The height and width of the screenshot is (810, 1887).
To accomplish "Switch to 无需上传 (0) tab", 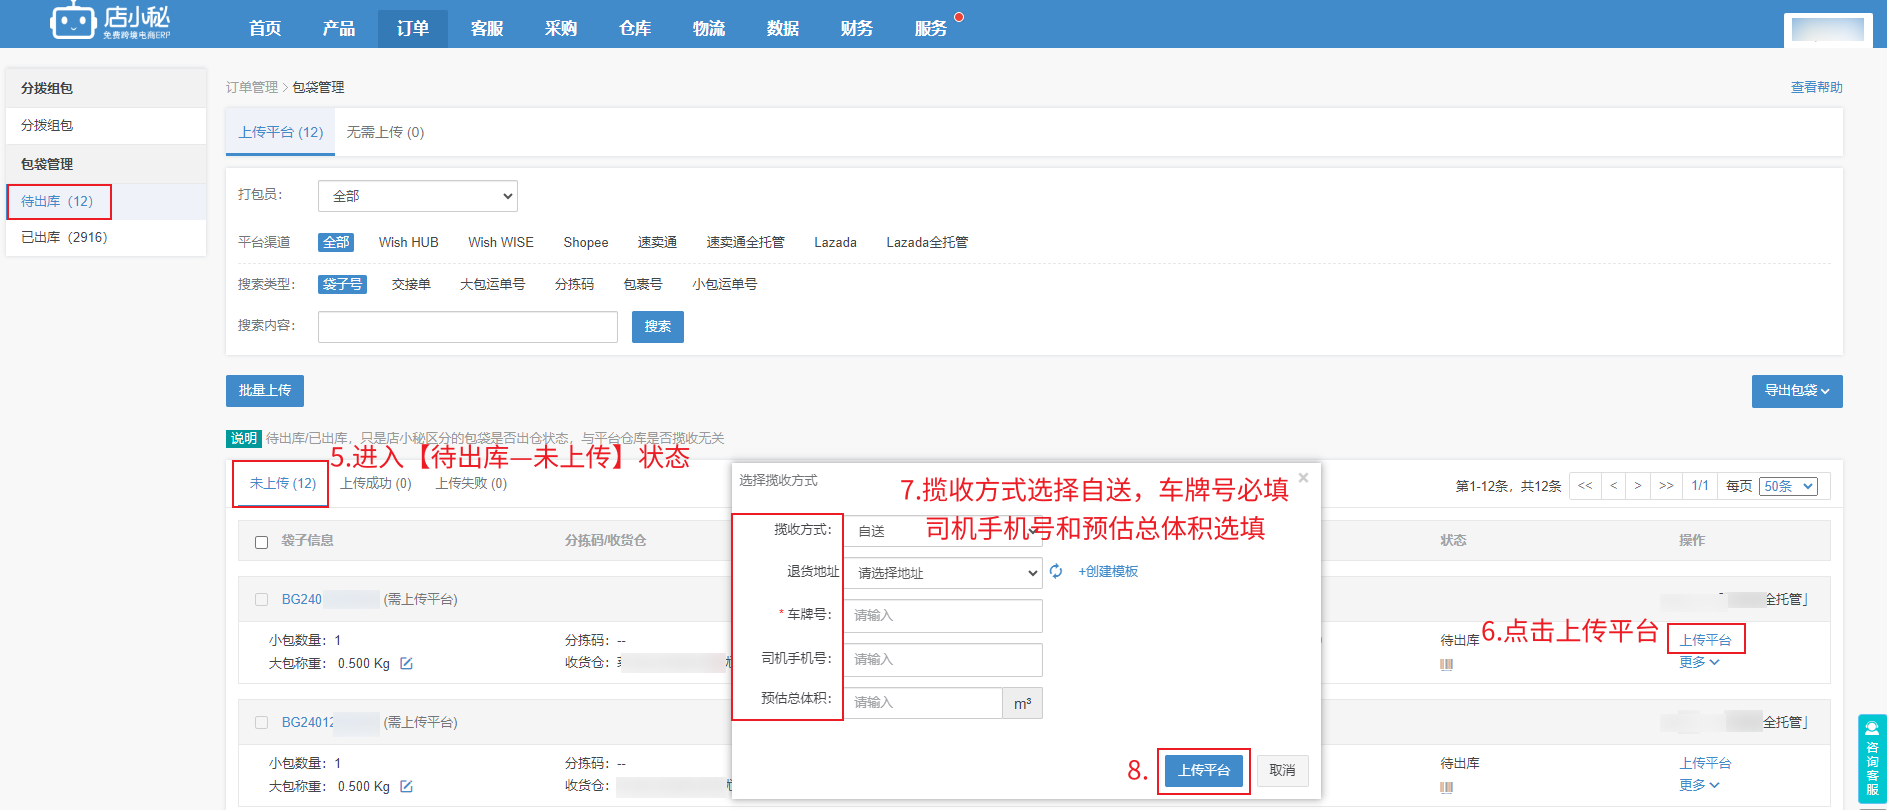I will (x=385, y=132).
